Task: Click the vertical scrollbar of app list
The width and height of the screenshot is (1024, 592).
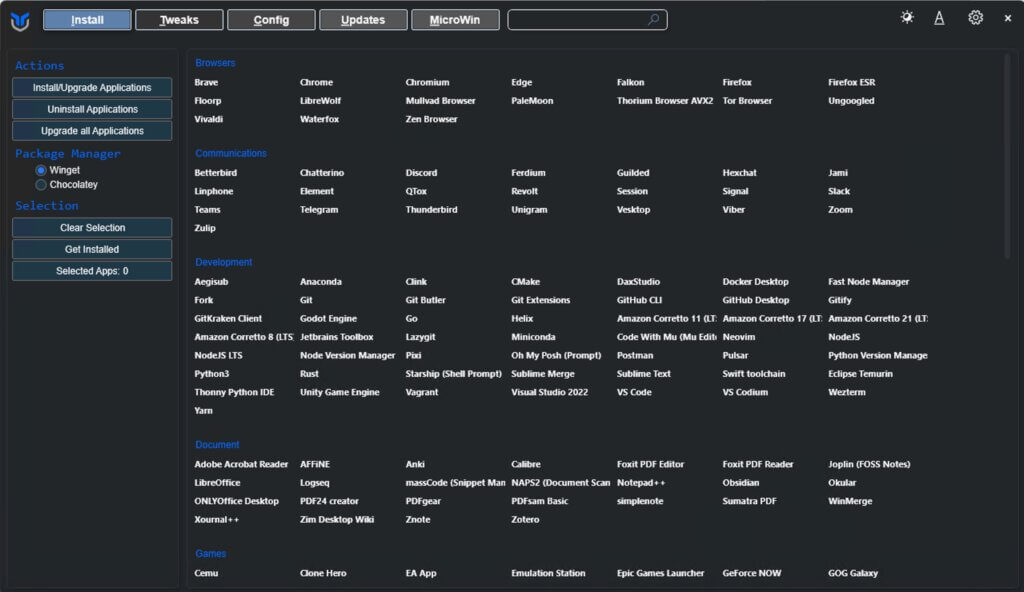Action: pos(1007,156)
